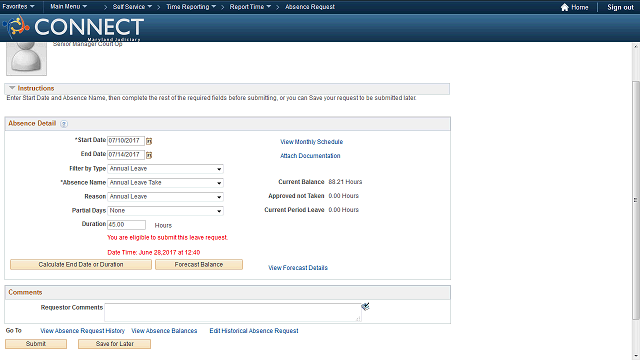Click the Absence Request breadcrumb
The image size is (640, 360).
(x=310, y=7)
